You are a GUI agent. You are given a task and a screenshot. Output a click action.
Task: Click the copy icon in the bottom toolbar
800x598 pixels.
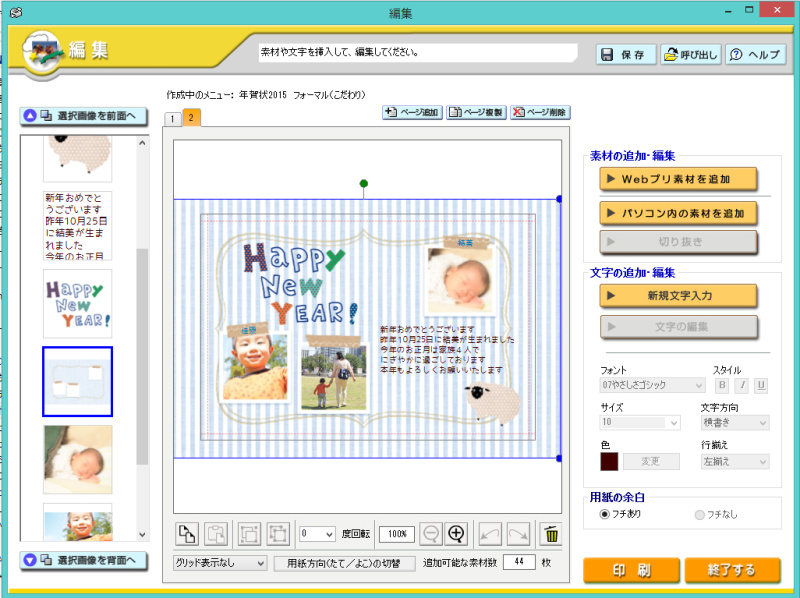pos(187,534)
